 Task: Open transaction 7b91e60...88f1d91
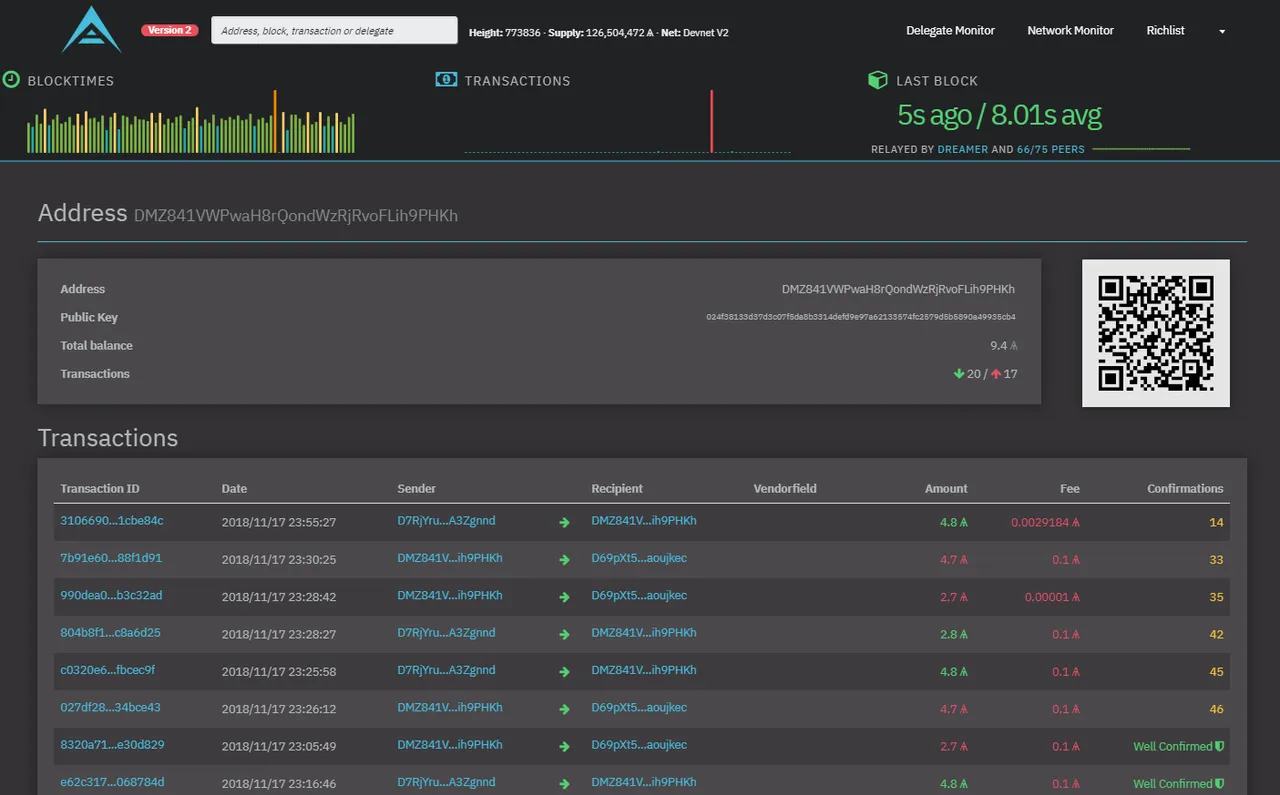tap(111, 558)
